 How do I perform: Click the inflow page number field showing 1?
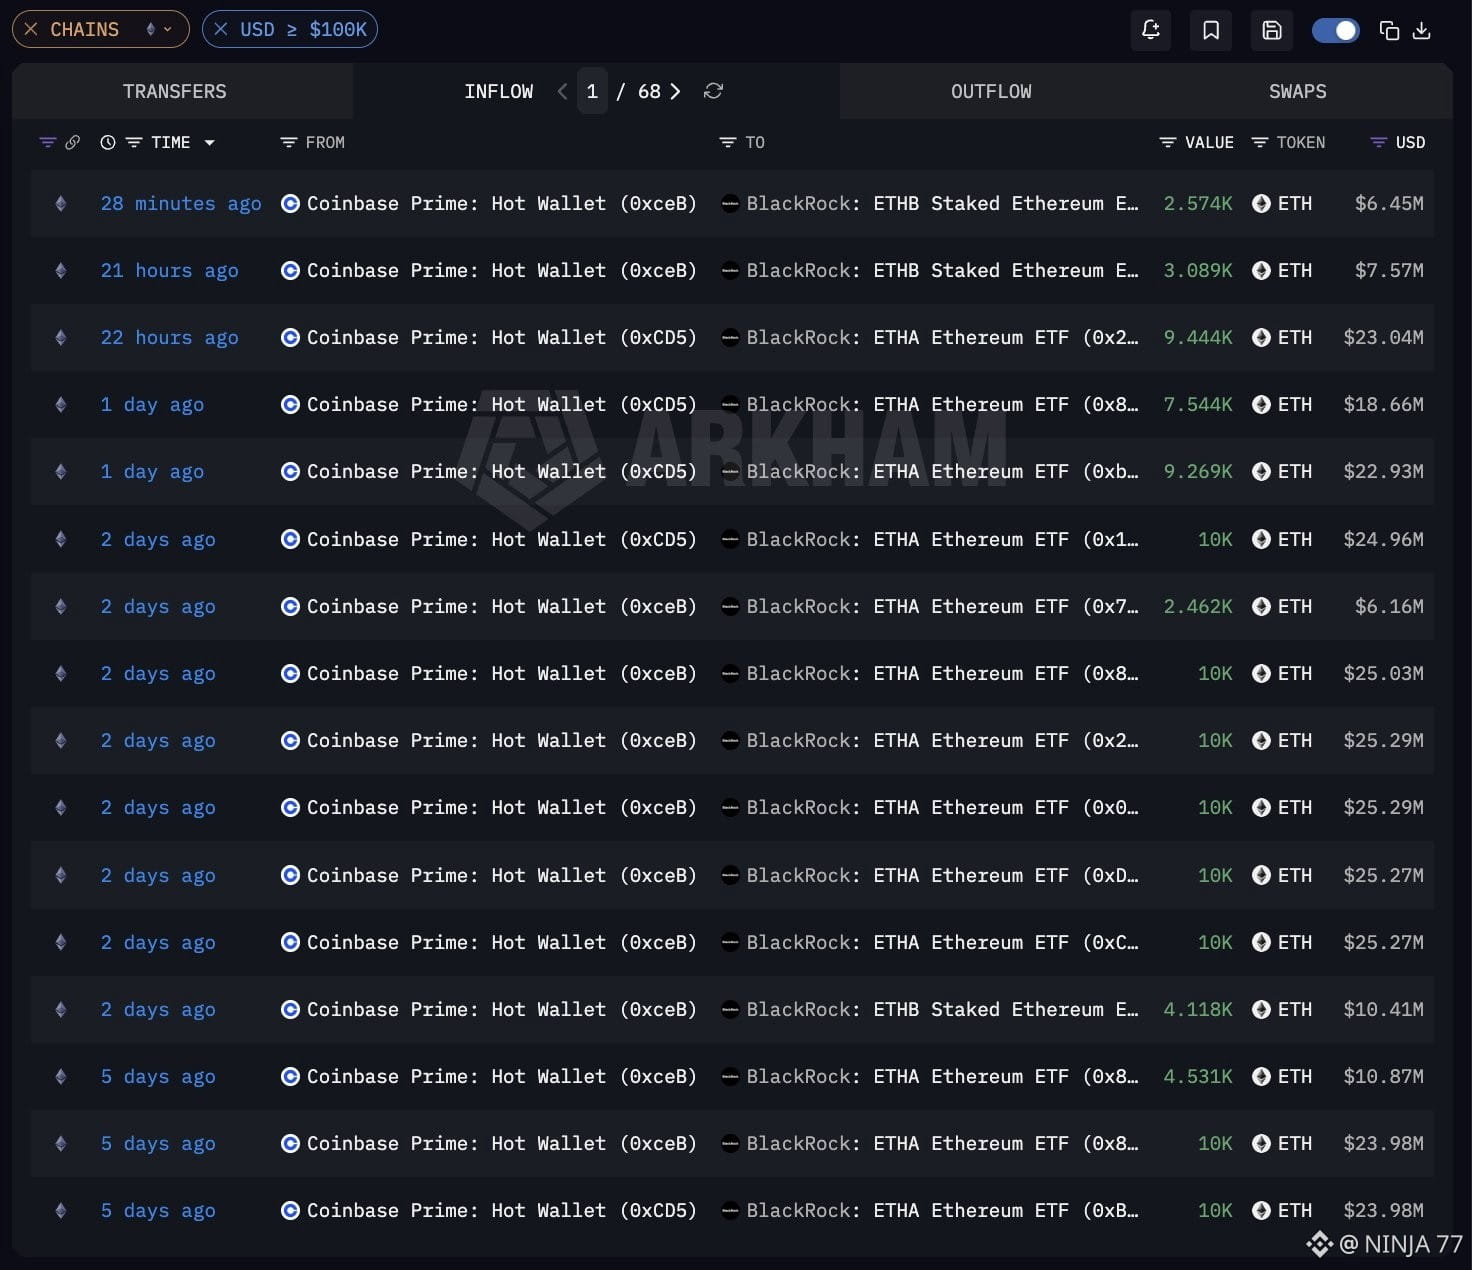coord(592,91)
